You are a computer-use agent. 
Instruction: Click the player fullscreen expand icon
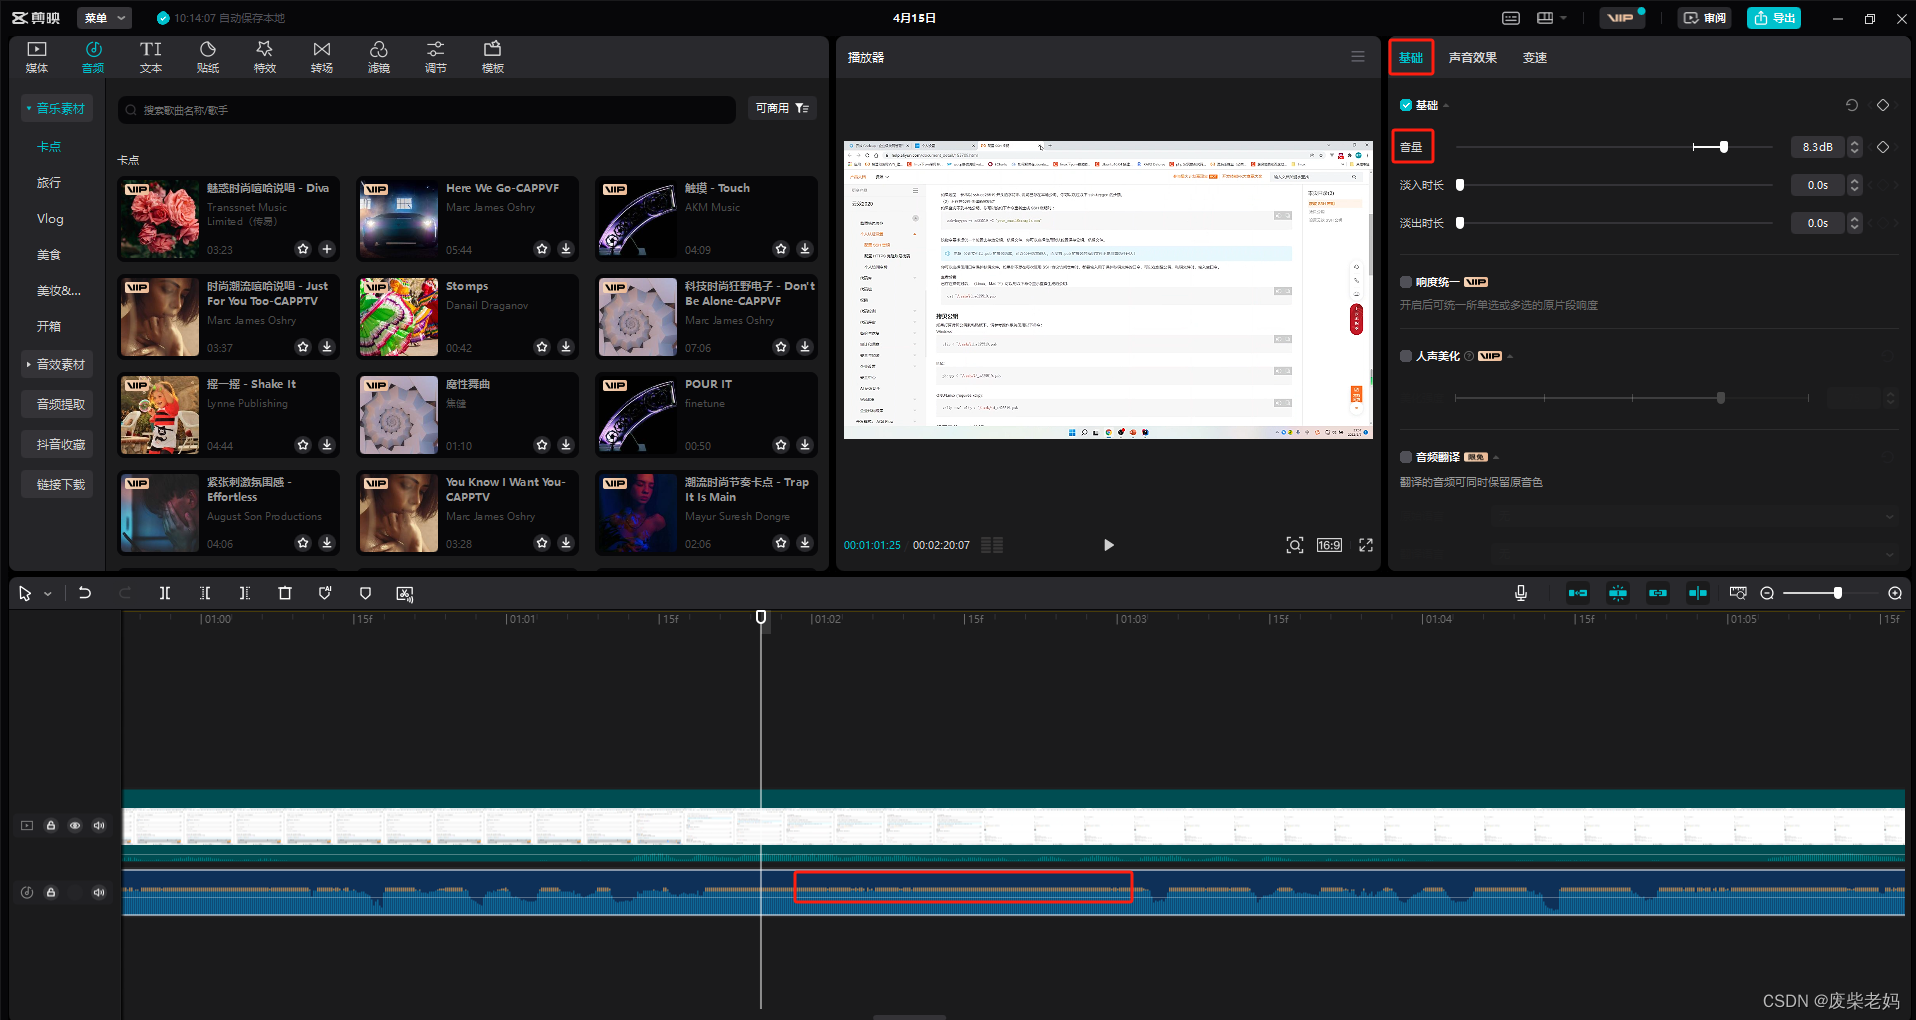(x=1366, y=545)
